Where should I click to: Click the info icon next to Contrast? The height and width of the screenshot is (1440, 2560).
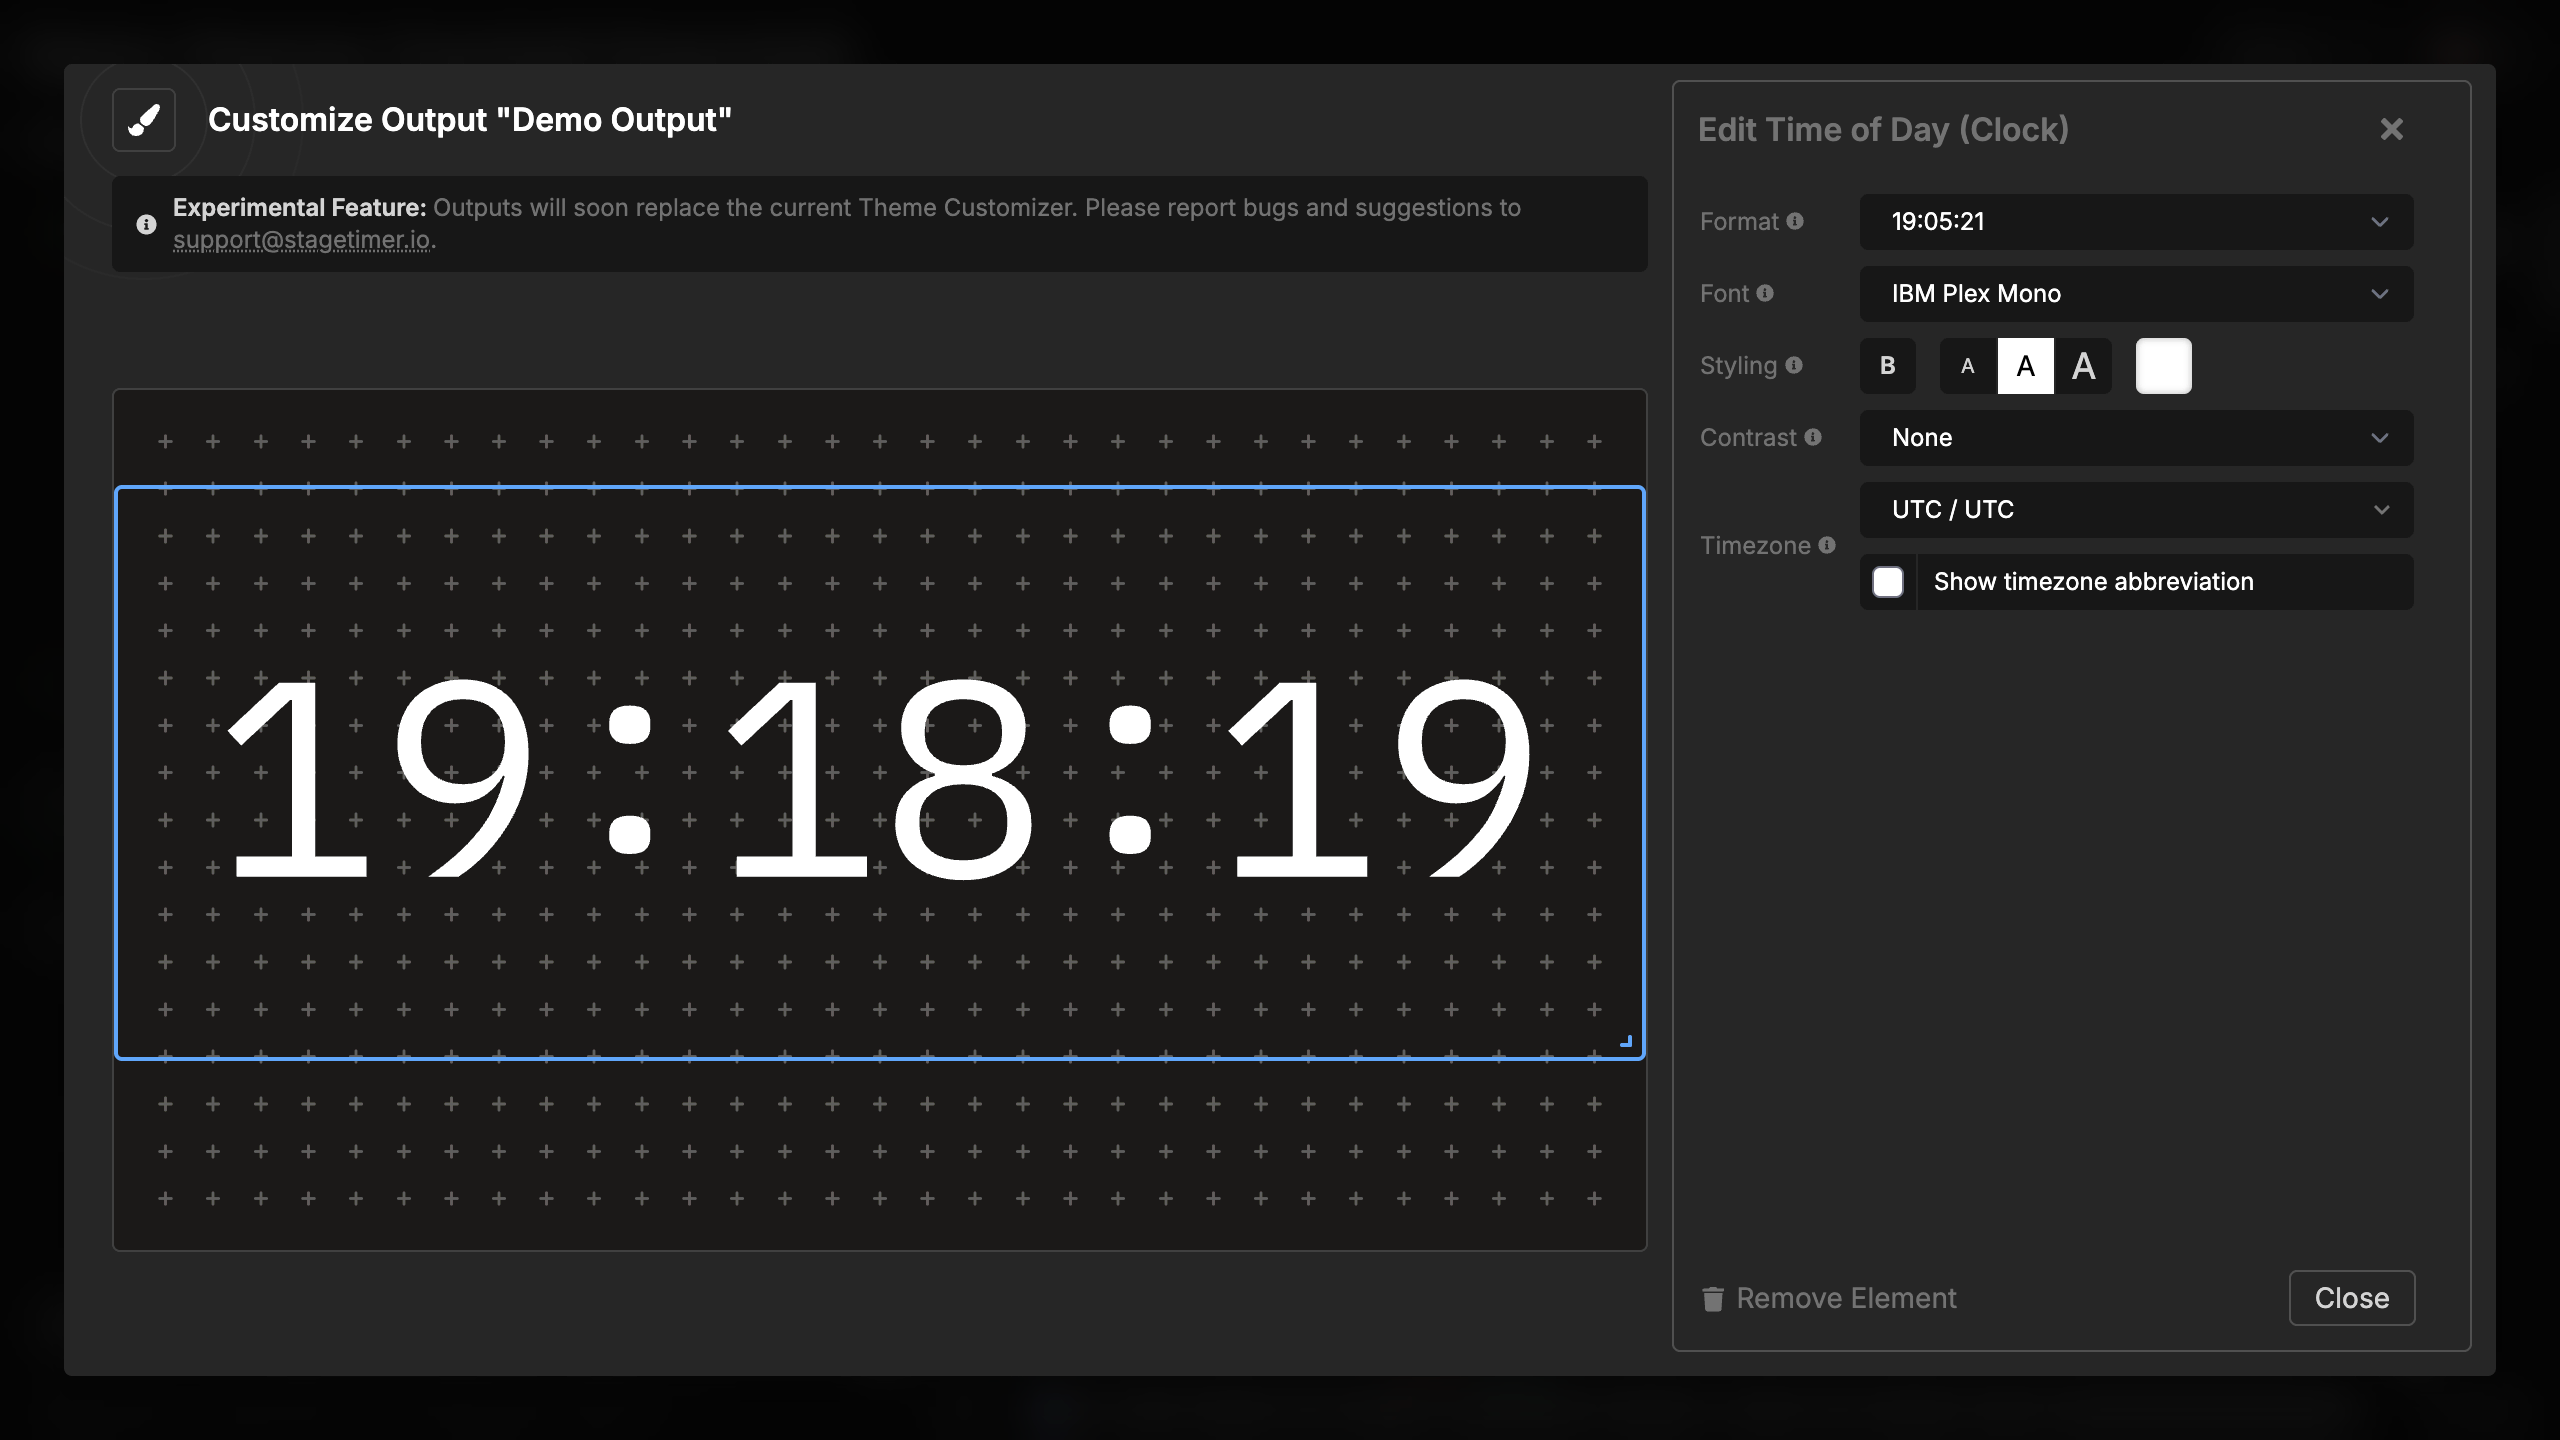point(1814,437)
